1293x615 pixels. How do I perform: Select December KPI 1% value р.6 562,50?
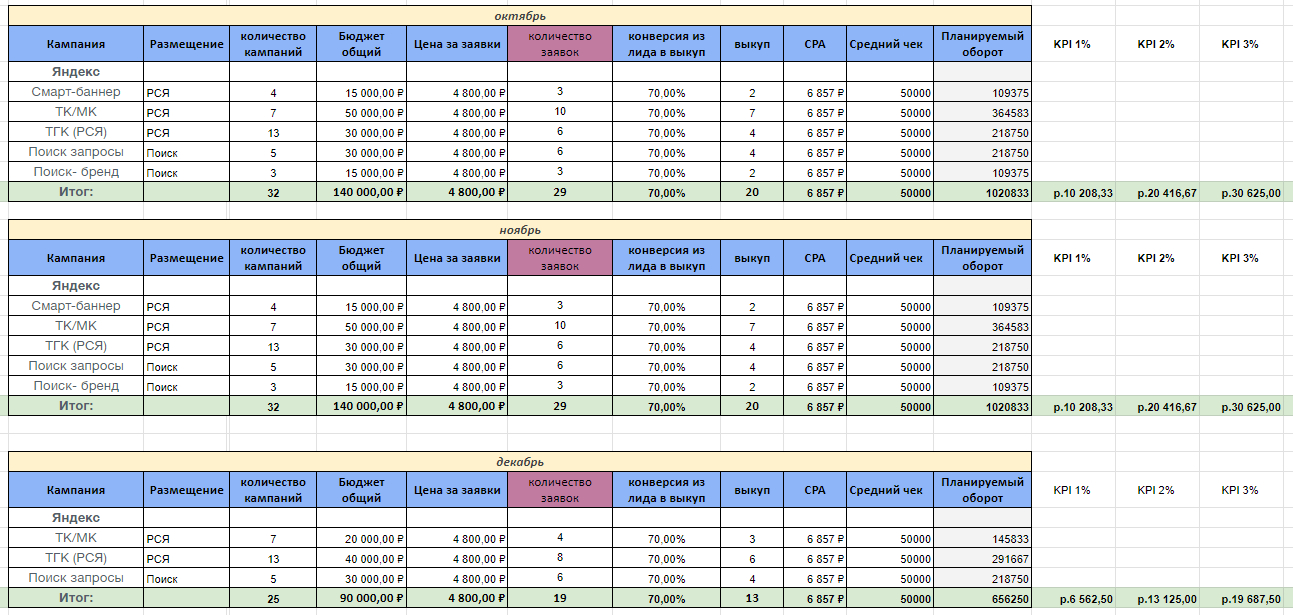(1075, 598)
